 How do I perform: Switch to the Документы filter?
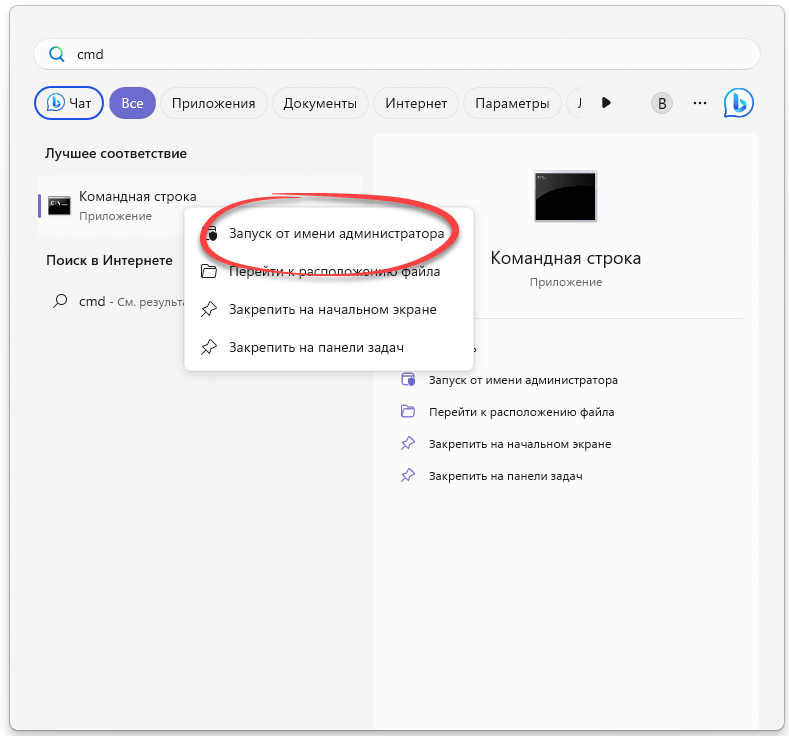tap(320, 103)
